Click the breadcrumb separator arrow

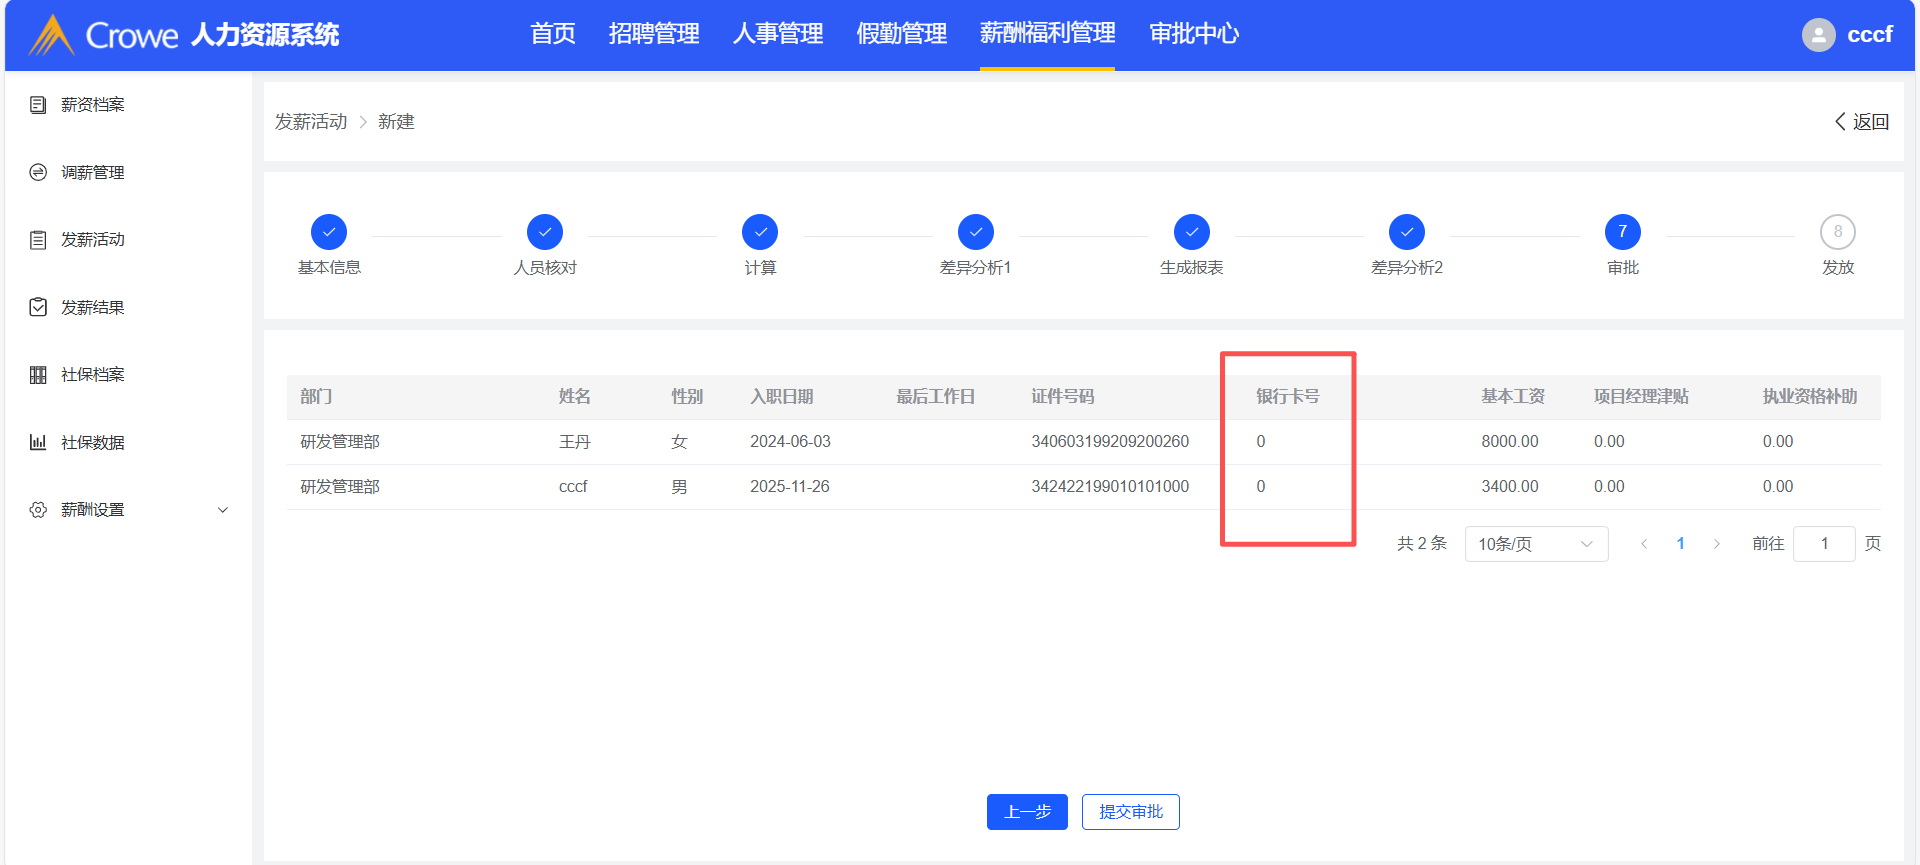[x=363, y=122]
